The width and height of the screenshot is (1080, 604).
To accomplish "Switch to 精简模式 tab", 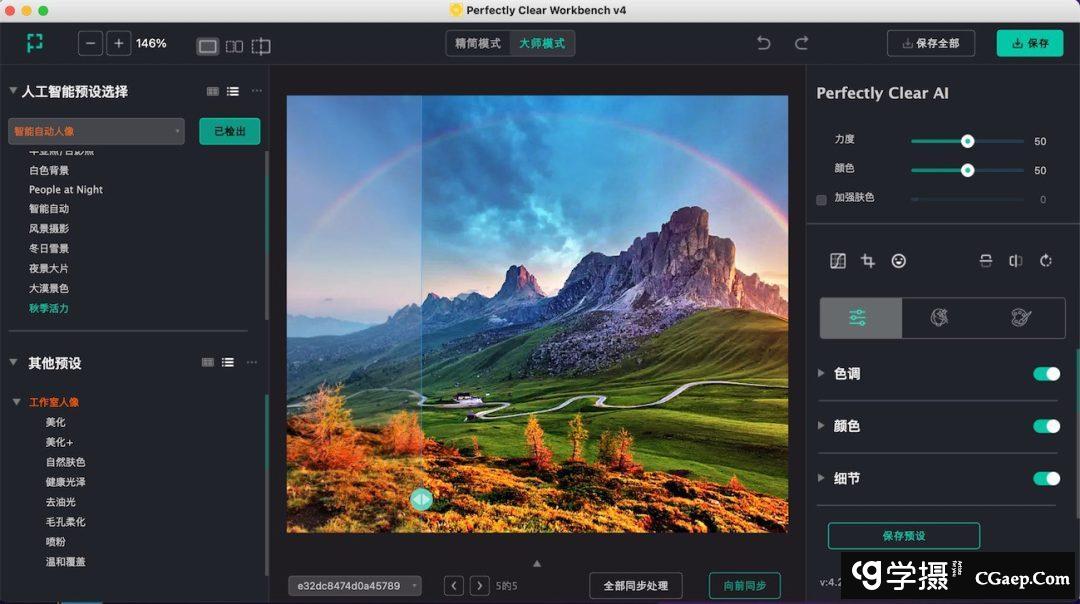I will click(x=478, y=43).
